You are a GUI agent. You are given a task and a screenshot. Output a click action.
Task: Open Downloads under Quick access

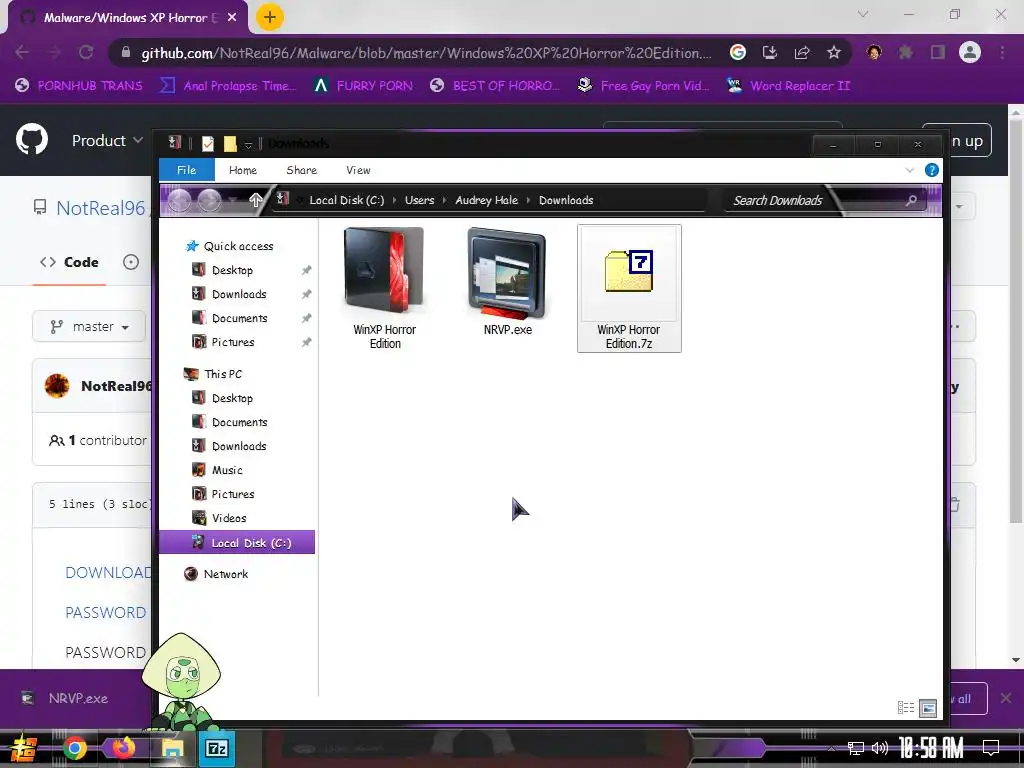click(x=238, y=294)
